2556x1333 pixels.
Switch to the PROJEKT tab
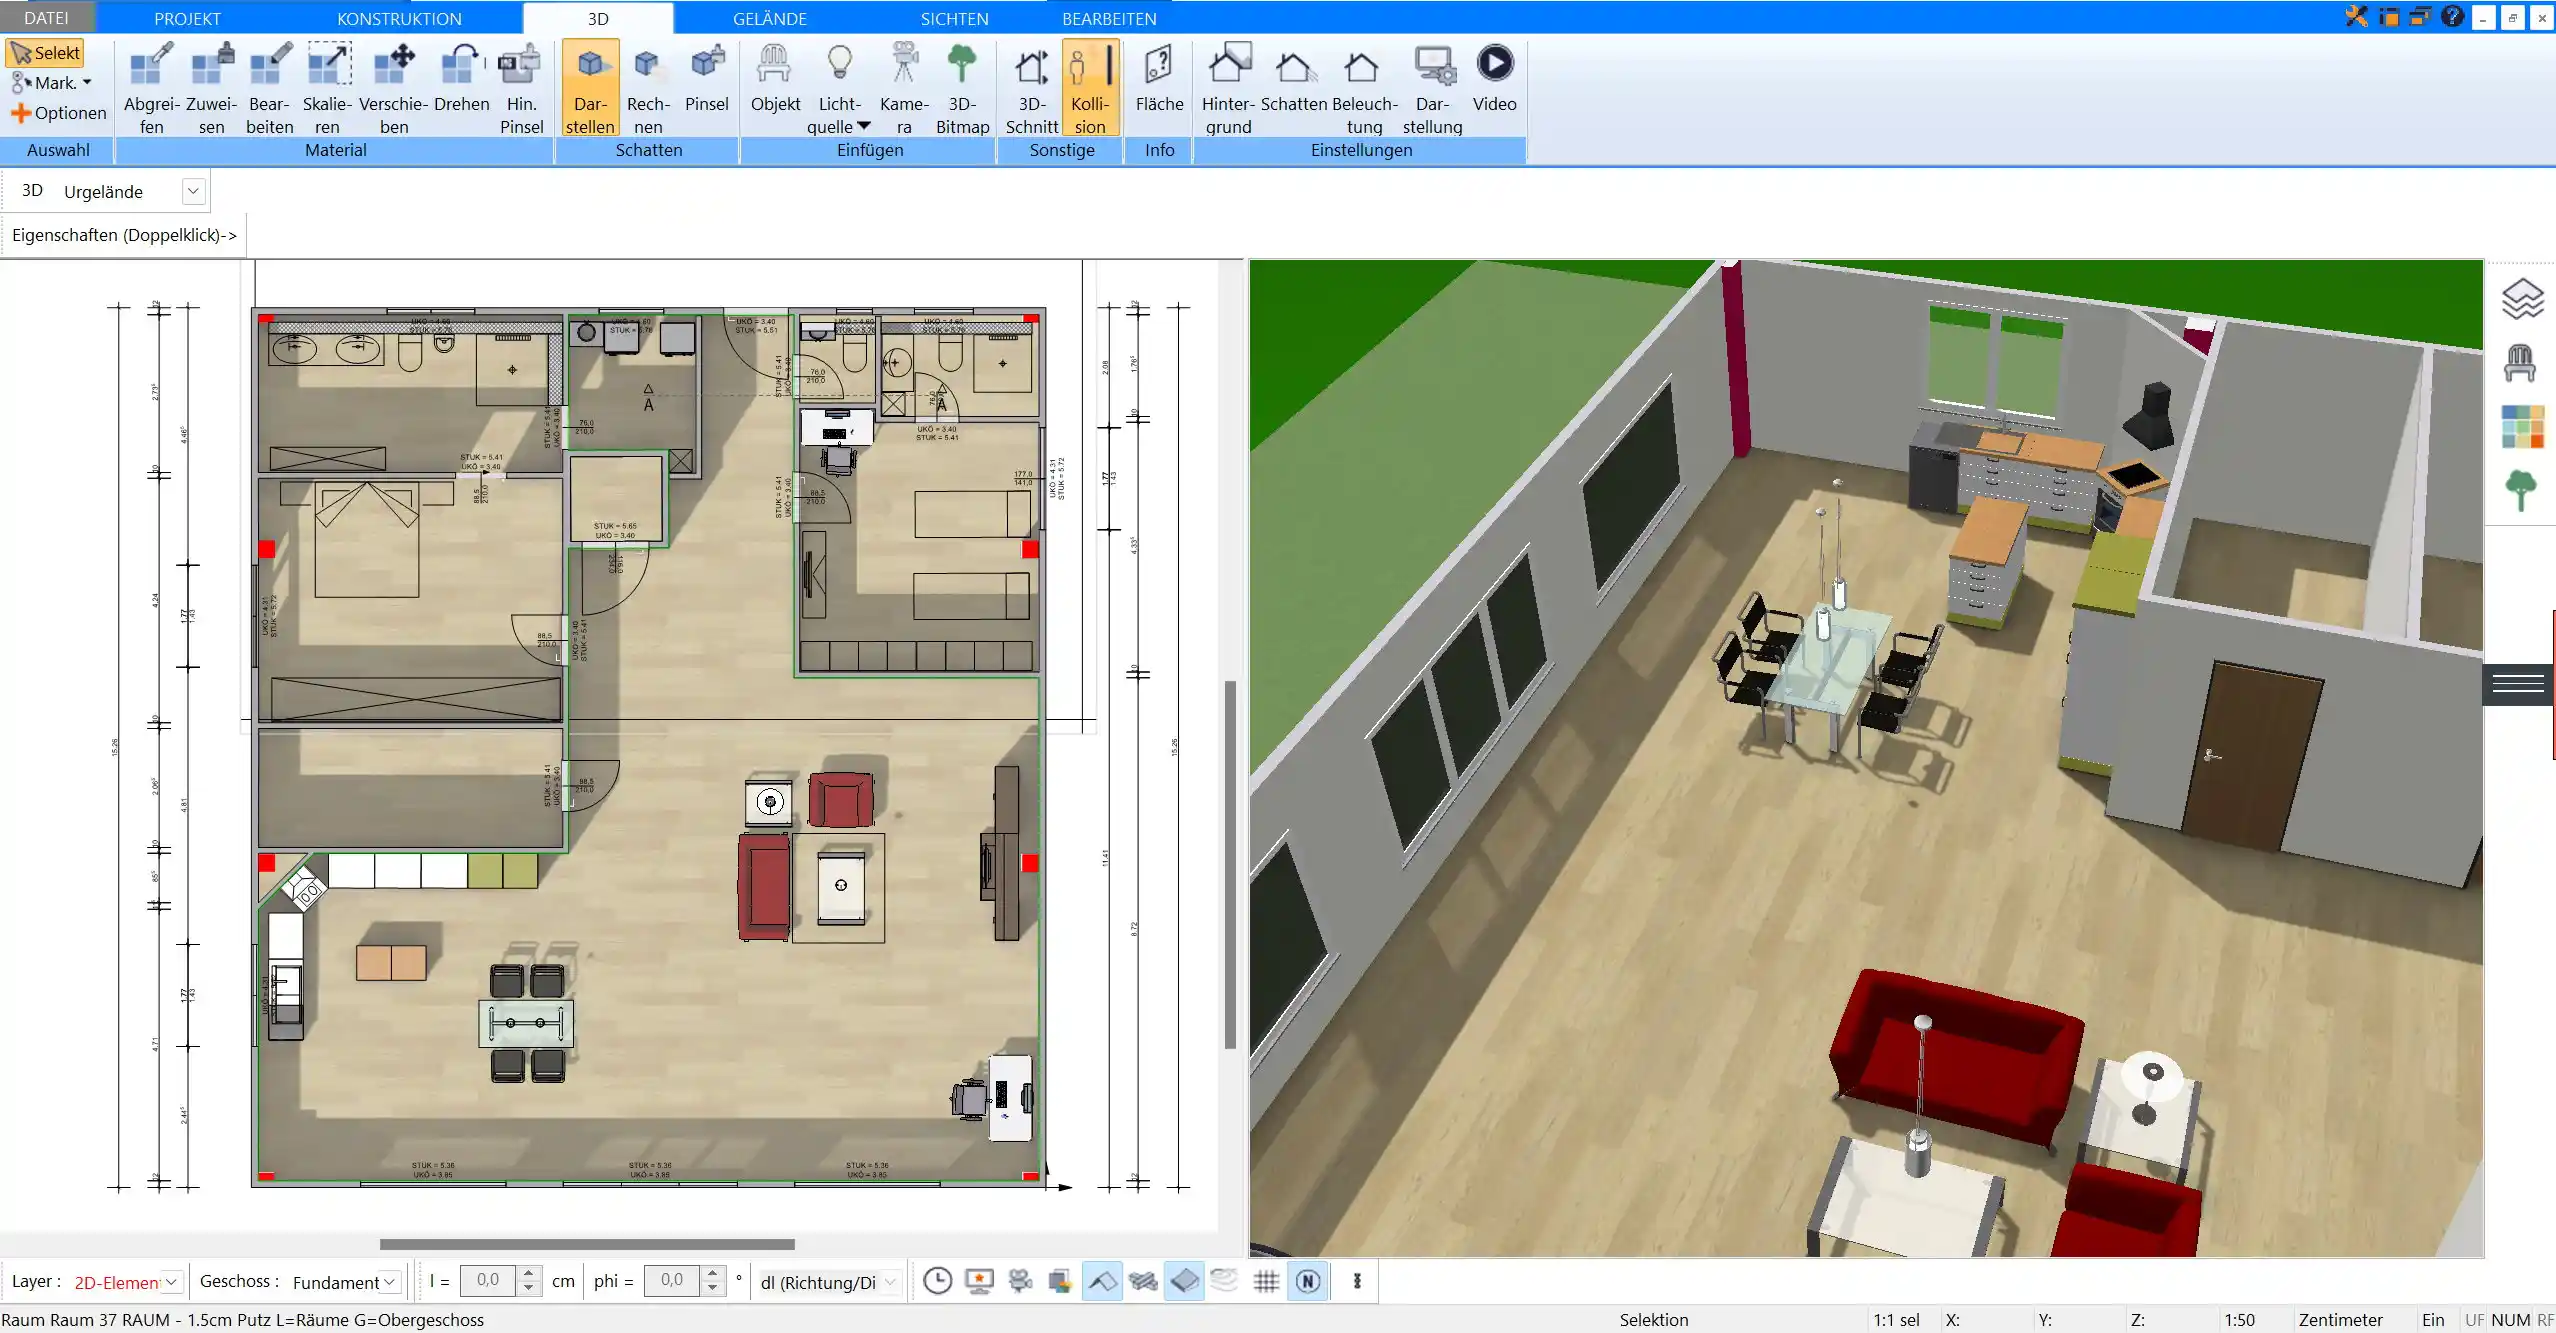click(187, 18)
